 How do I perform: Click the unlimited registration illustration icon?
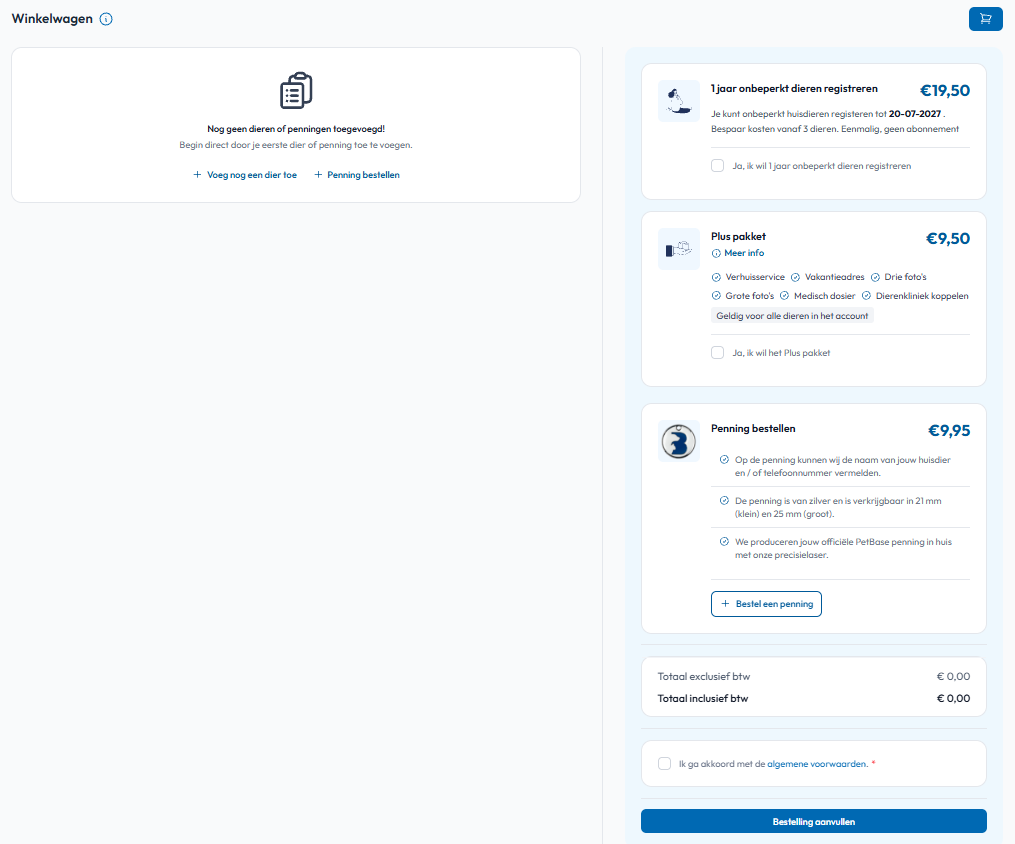(x=678, y=101)
